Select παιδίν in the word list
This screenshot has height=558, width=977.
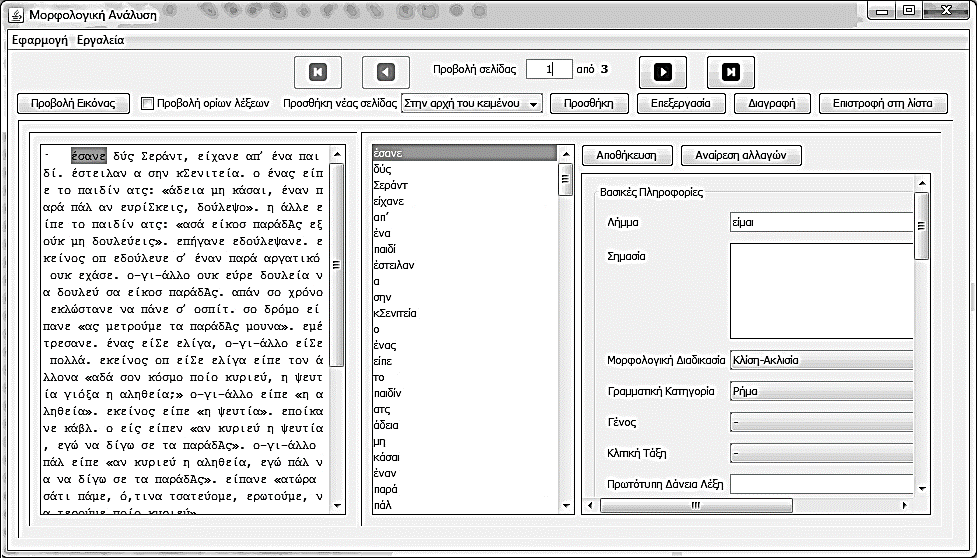(x=464, y=394)
